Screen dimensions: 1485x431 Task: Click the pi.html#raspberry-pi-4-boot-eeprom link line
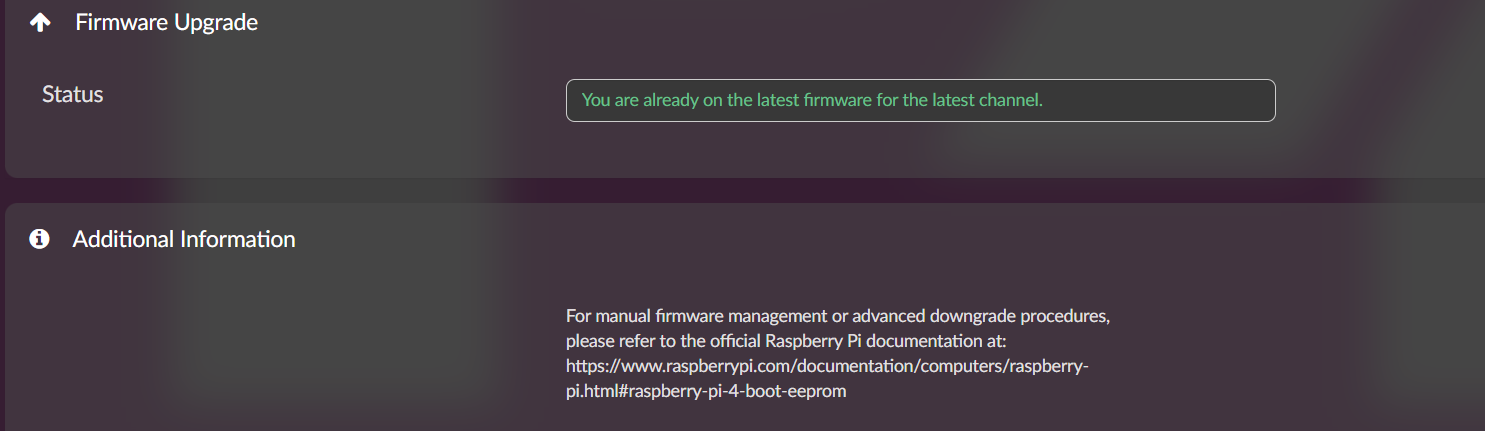coord(706,391)
